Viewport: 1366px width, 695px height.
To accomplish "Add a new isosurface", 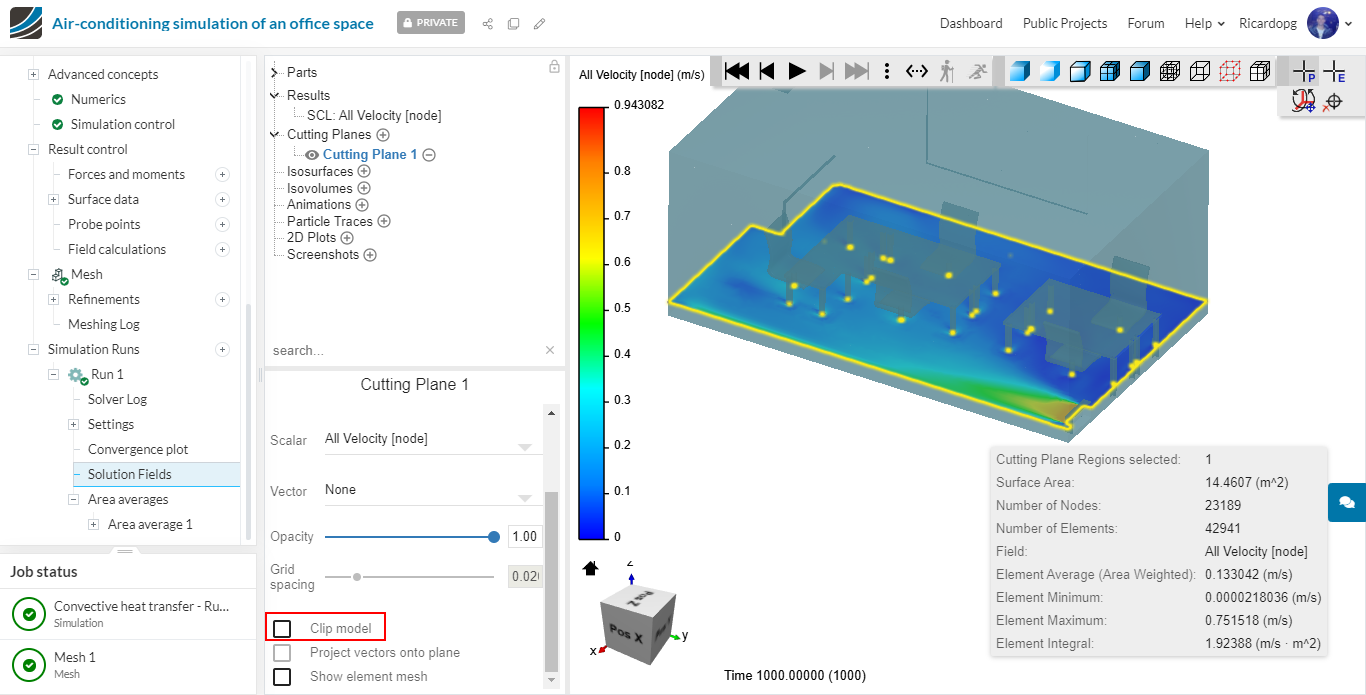I will click(364, 171).
